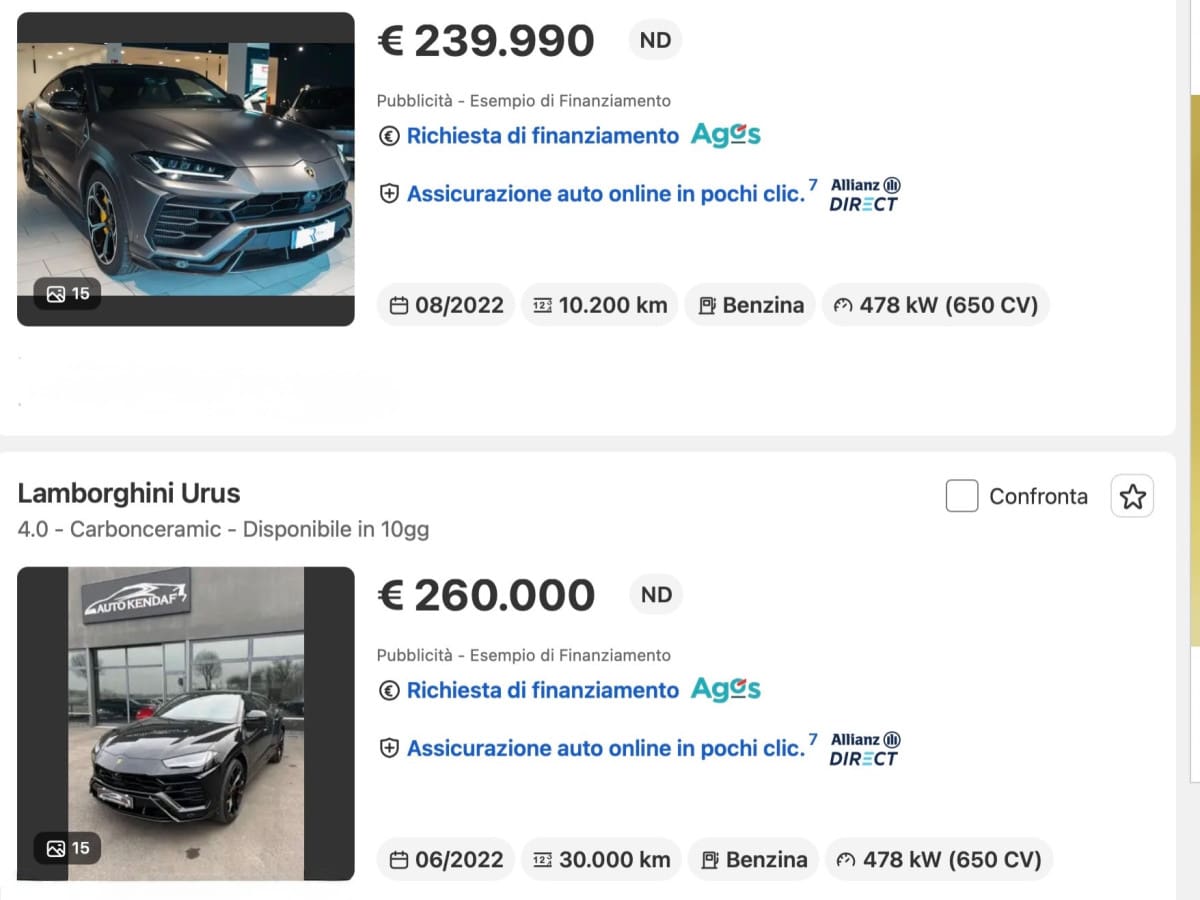The image size is (1200, 900).
Task: Open Richiesta di finanziamento for €239.990 car
Action: coord(542,136)
